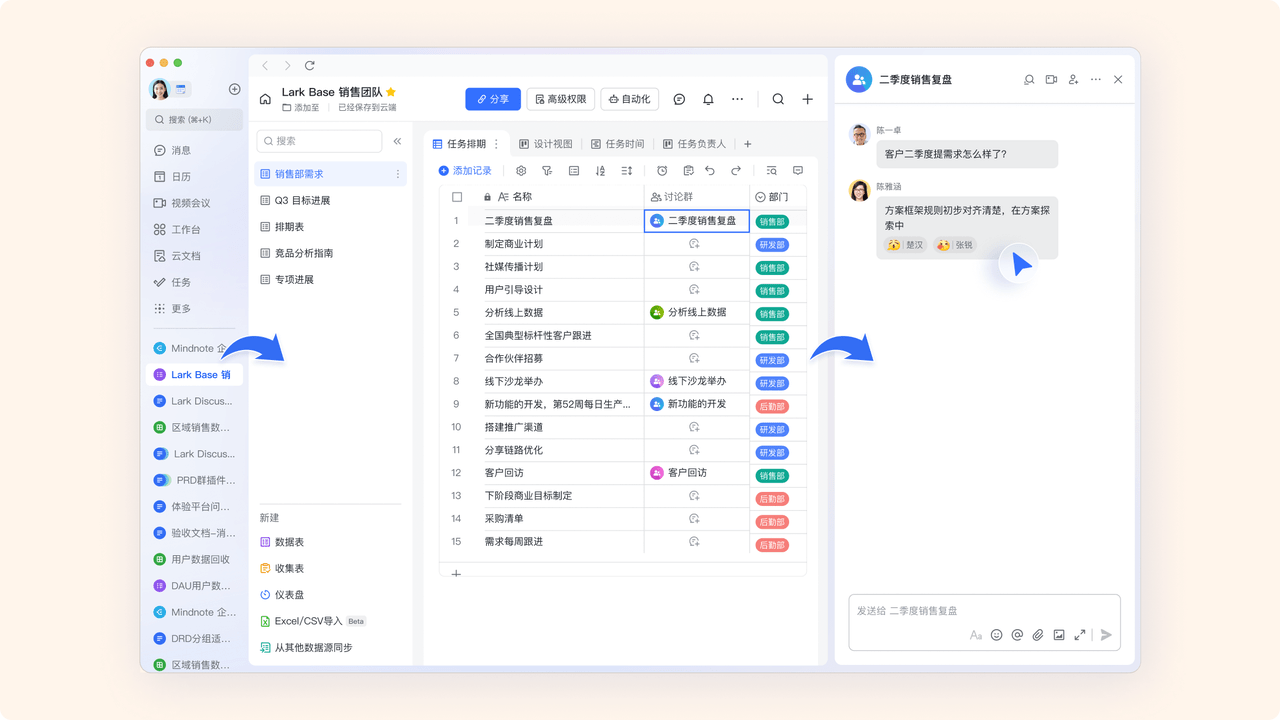Create a new 数据表
Viewport: 1280px width, 720px height.
(283, 542)
